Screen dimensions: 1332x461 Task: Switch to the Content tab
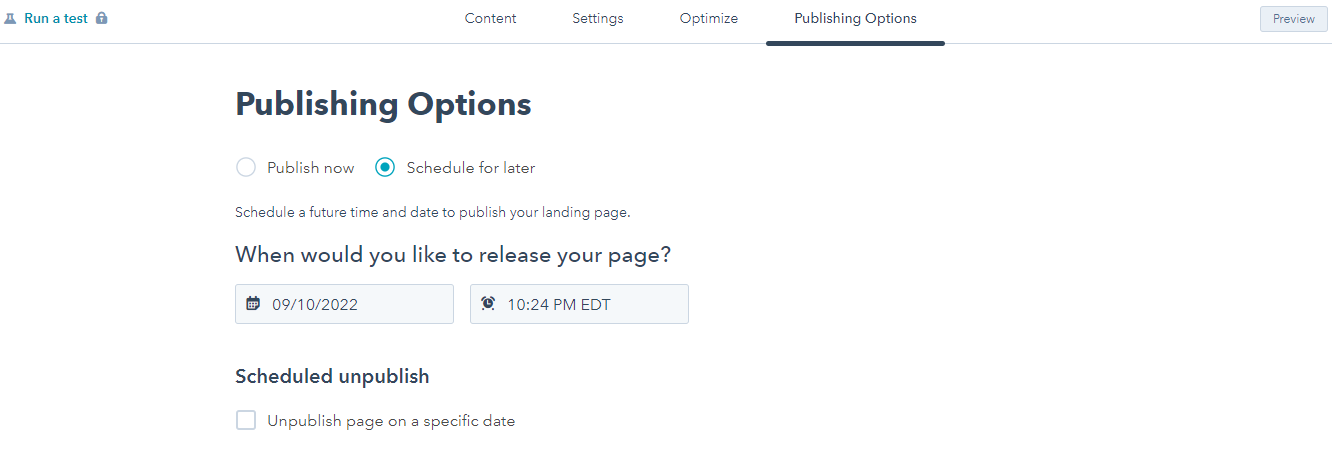point(491,18)
